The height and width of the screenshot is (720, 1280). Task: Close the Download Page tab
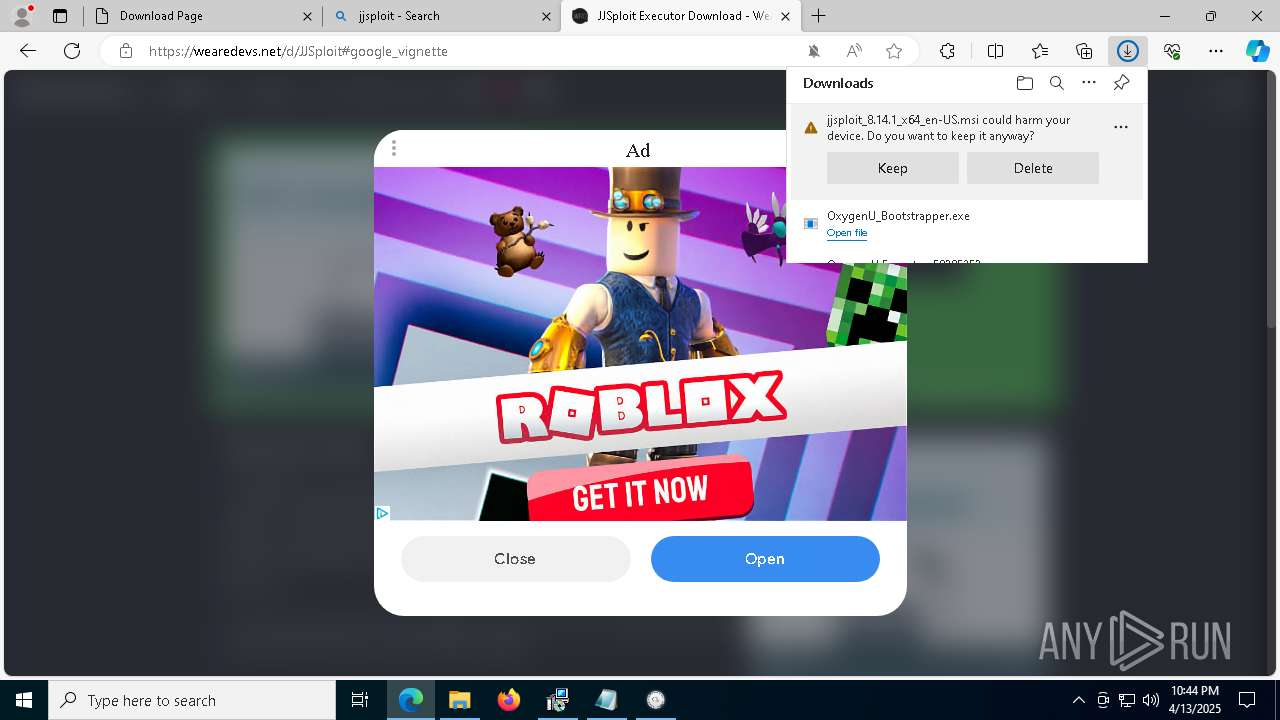pos(307,16)
